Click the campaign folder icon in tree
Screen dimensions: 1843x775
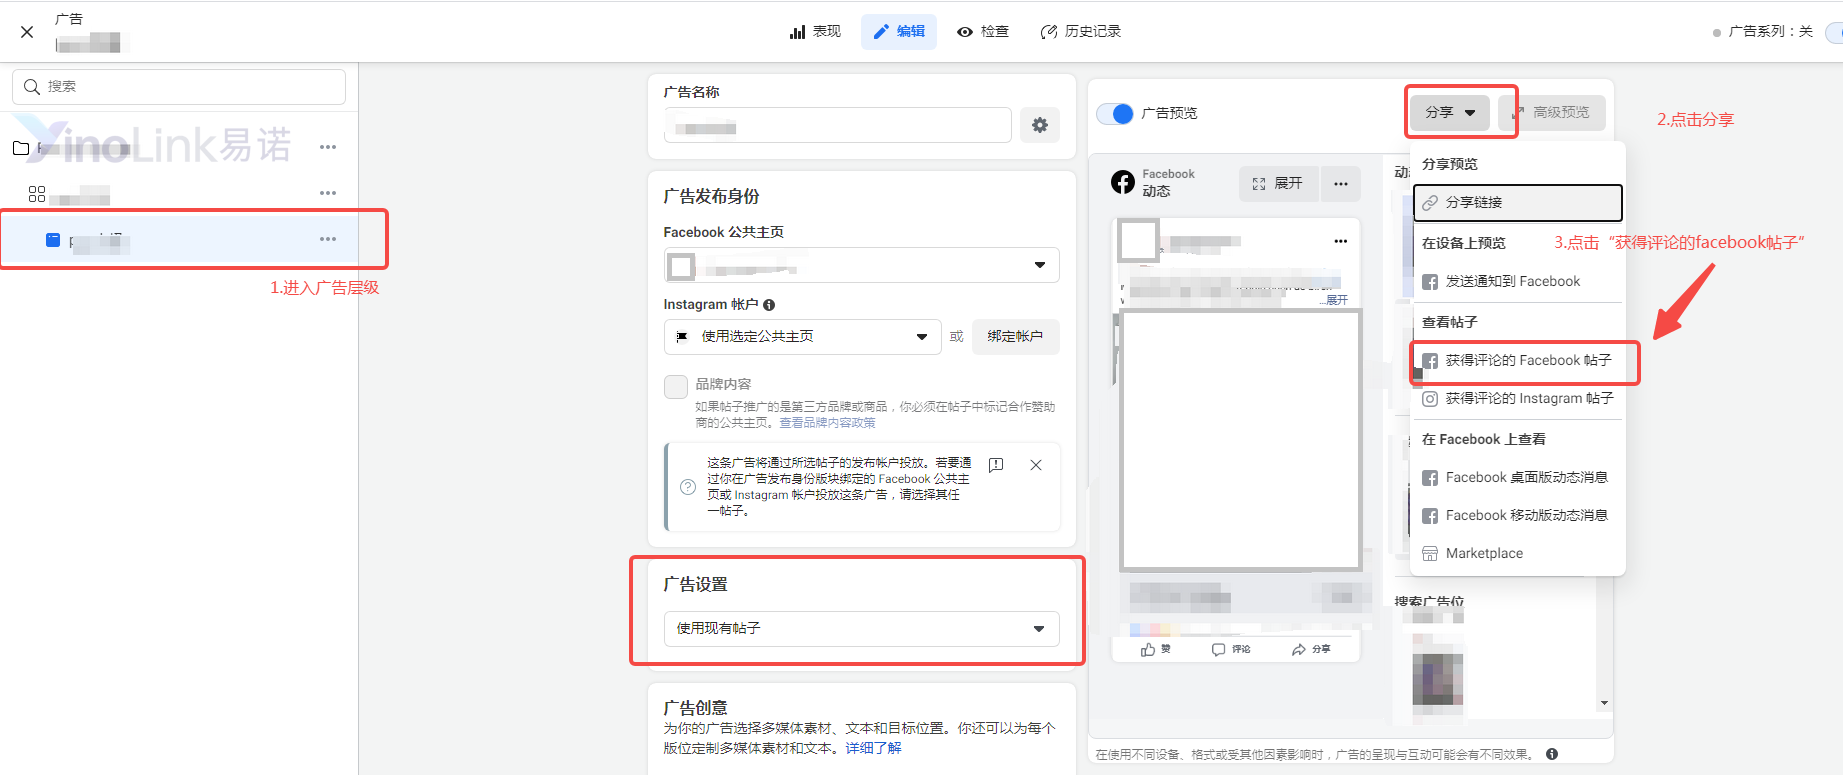pos(21,148)
